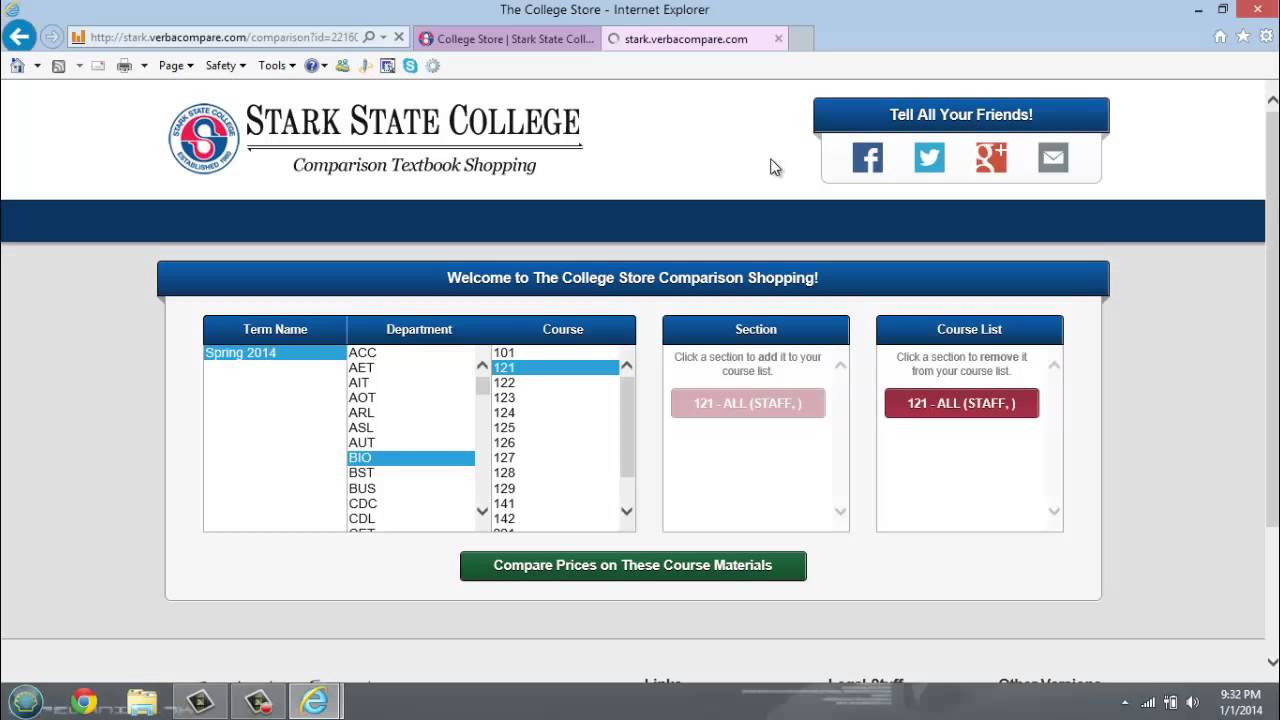Select the AIT department
The height and width of the screenshot is (720, 1280).
[410, 383]
